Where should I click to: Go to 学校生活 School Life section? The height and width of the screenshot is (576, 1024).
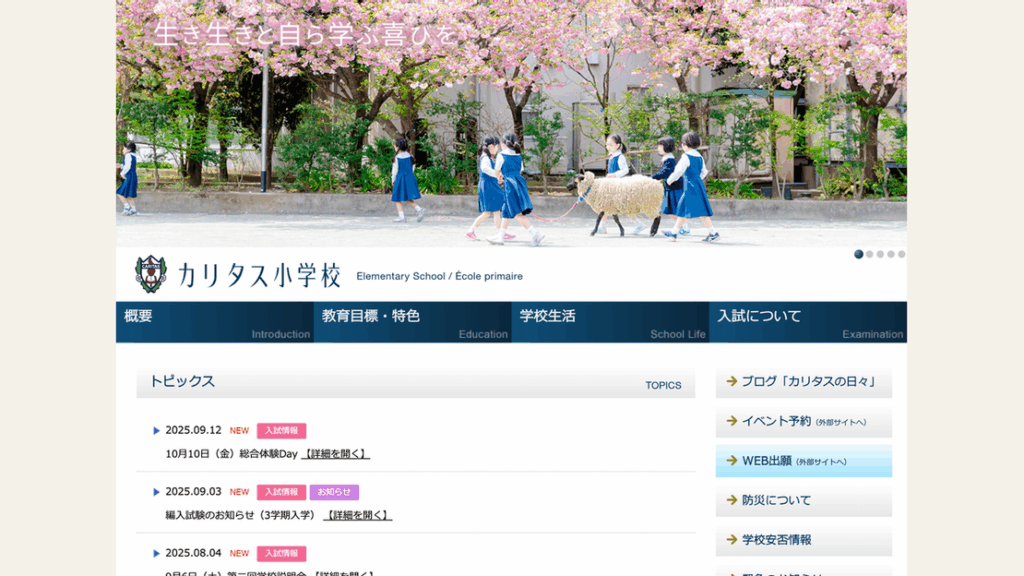point(610,322)
